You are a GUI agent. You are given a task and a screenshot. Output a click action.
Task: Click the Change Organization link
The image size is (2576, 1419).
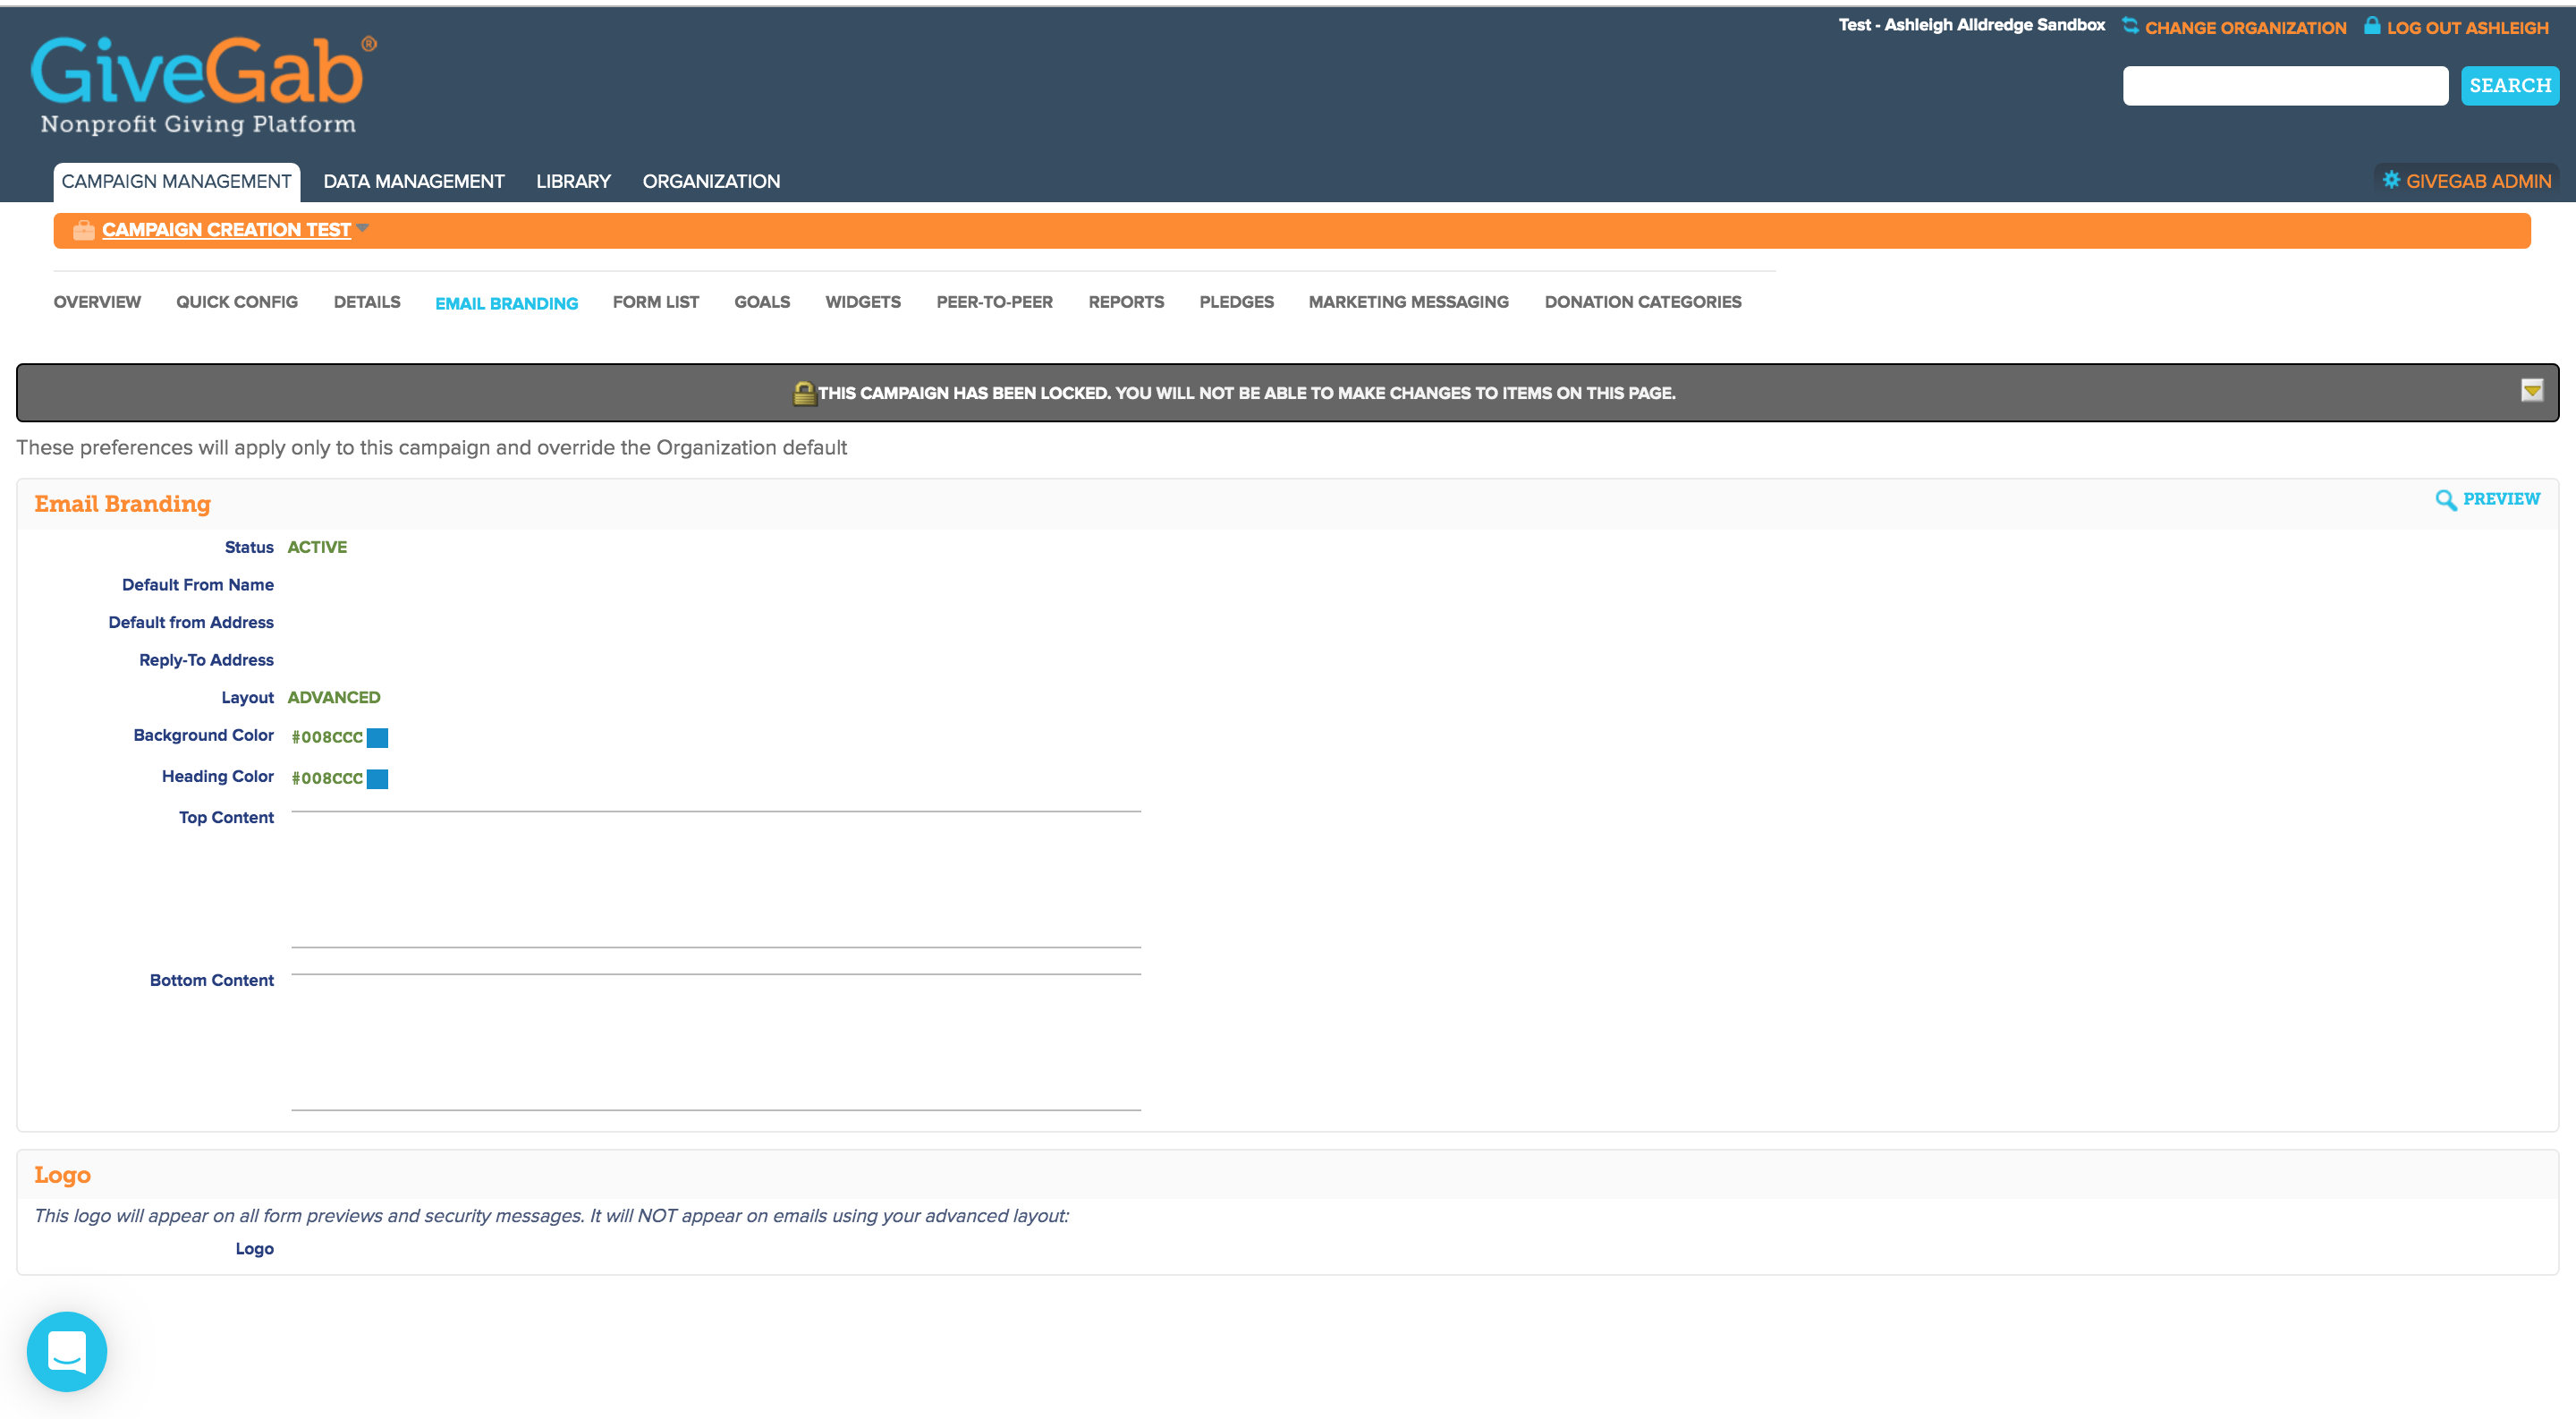[x=2246, y=28]
